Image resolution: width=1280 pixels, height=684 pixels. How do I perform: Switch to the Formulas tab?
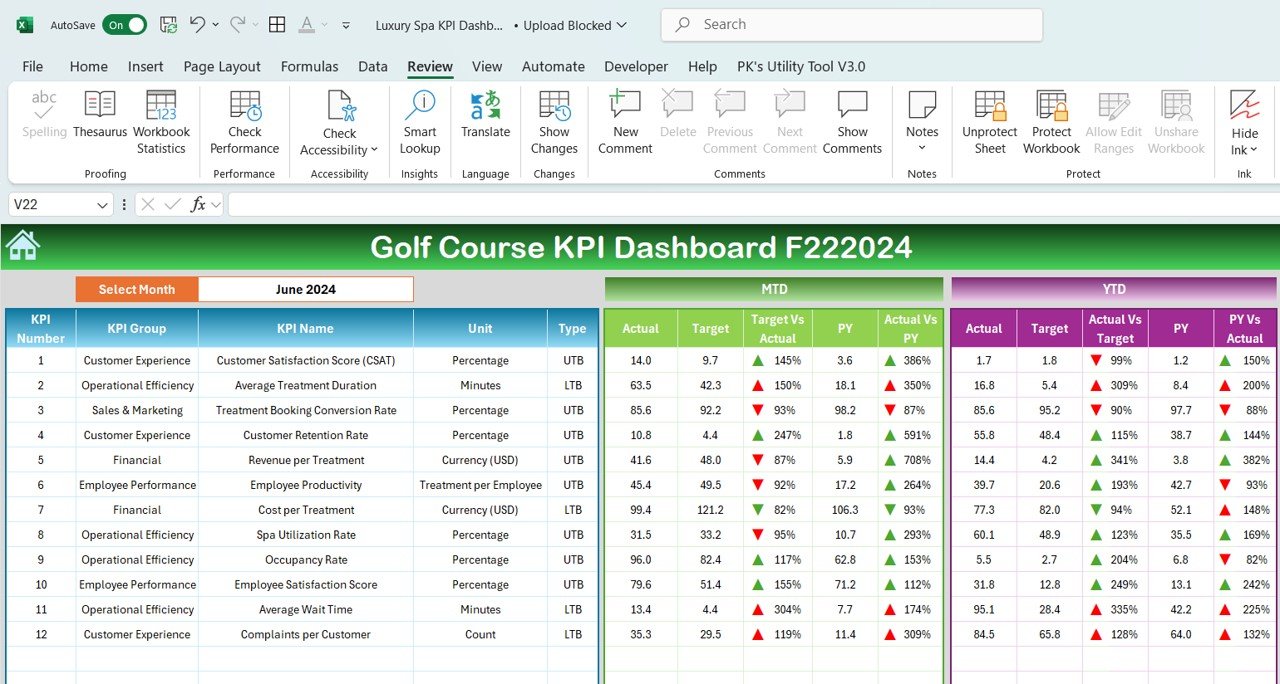[309, 66]
